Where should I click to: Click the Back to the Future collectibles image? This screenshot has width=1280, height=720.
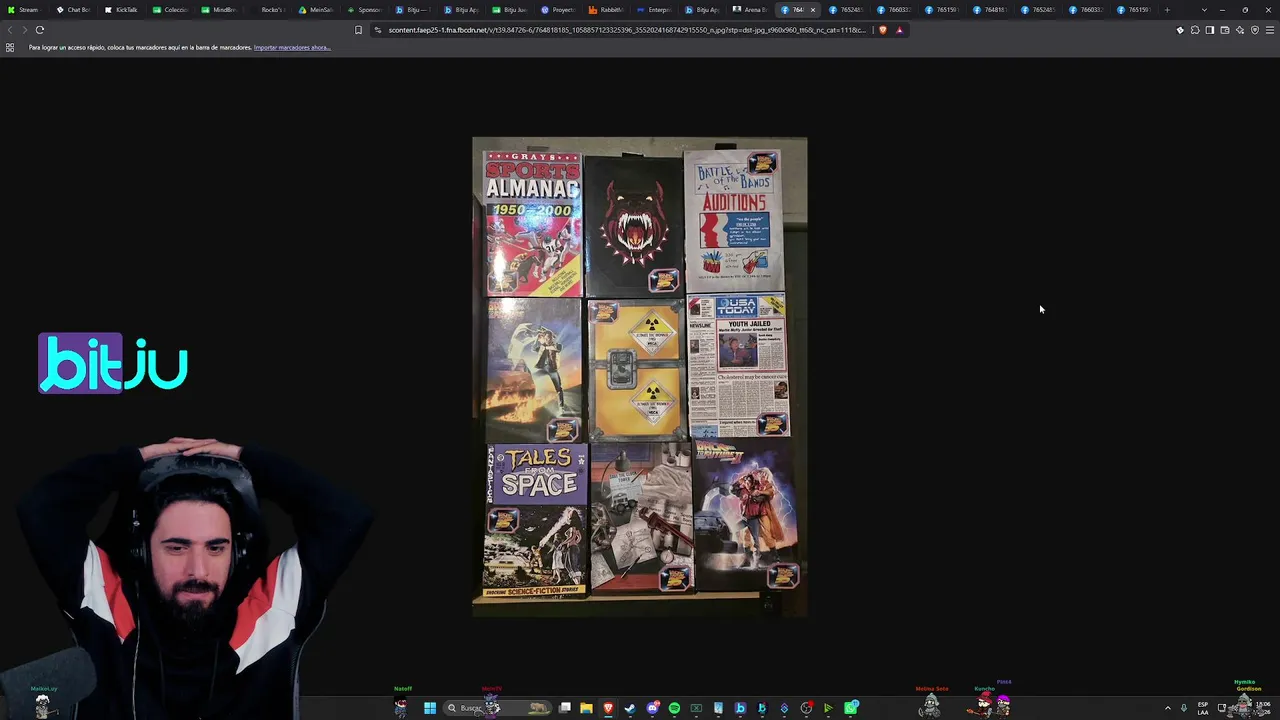pos(640,377)
